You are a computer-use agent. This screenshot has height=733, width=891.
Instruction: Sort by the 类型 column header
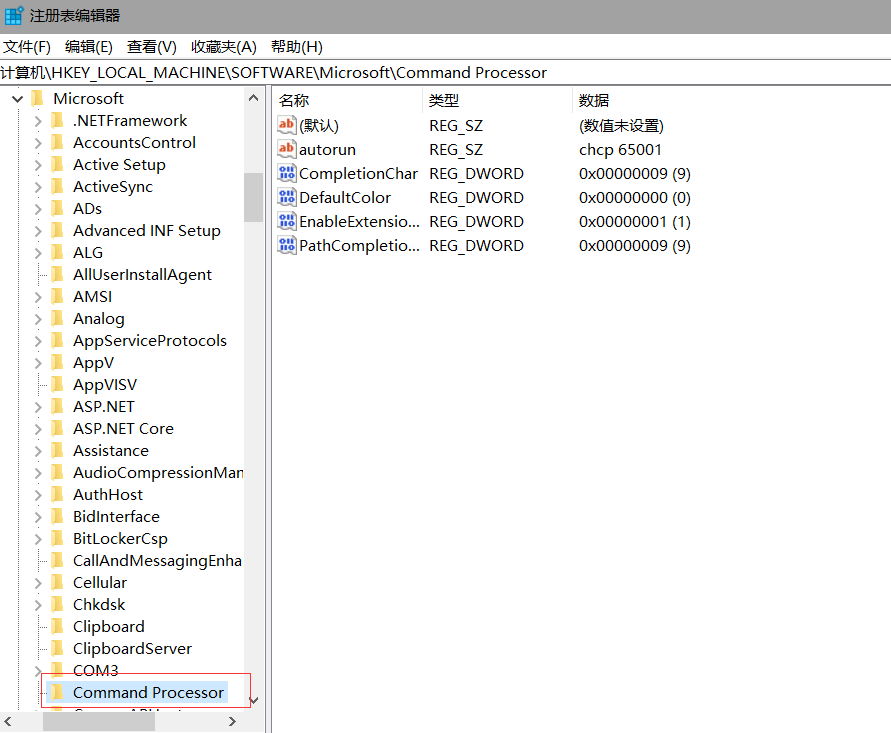pyautogui.click(x=497, y=101)
